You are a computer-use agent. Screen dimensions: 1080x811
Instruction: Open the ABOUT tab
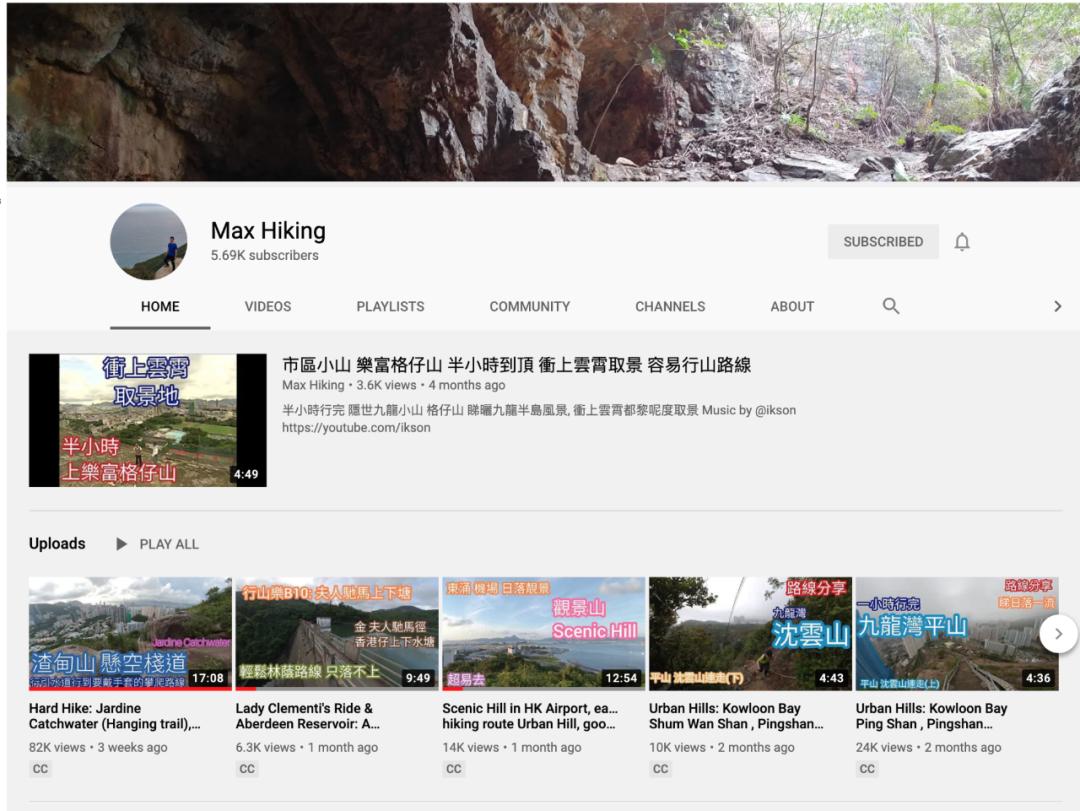[792, 306]
